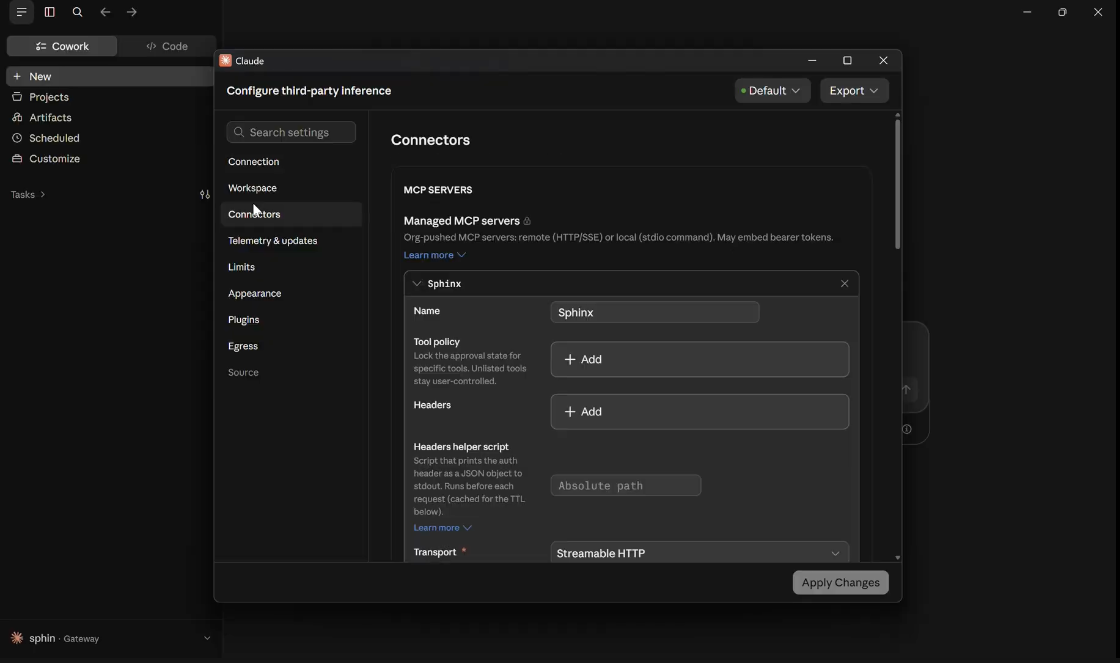This screenshot has width=1120, height=663.
Task: Click the Name field containing Sphinx
Action: (654, 312)
